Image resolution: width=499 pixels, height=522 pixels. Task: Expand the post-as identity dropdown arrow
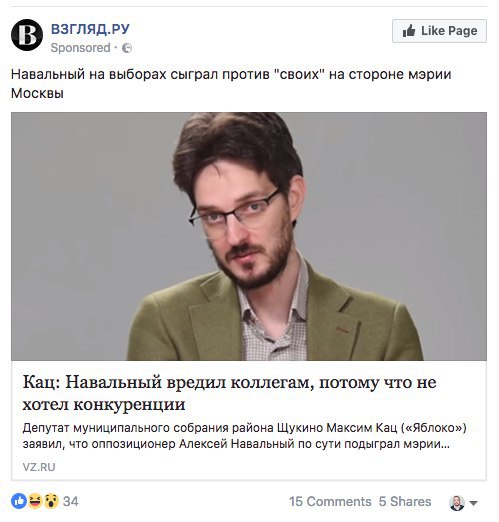coord(474,503)
